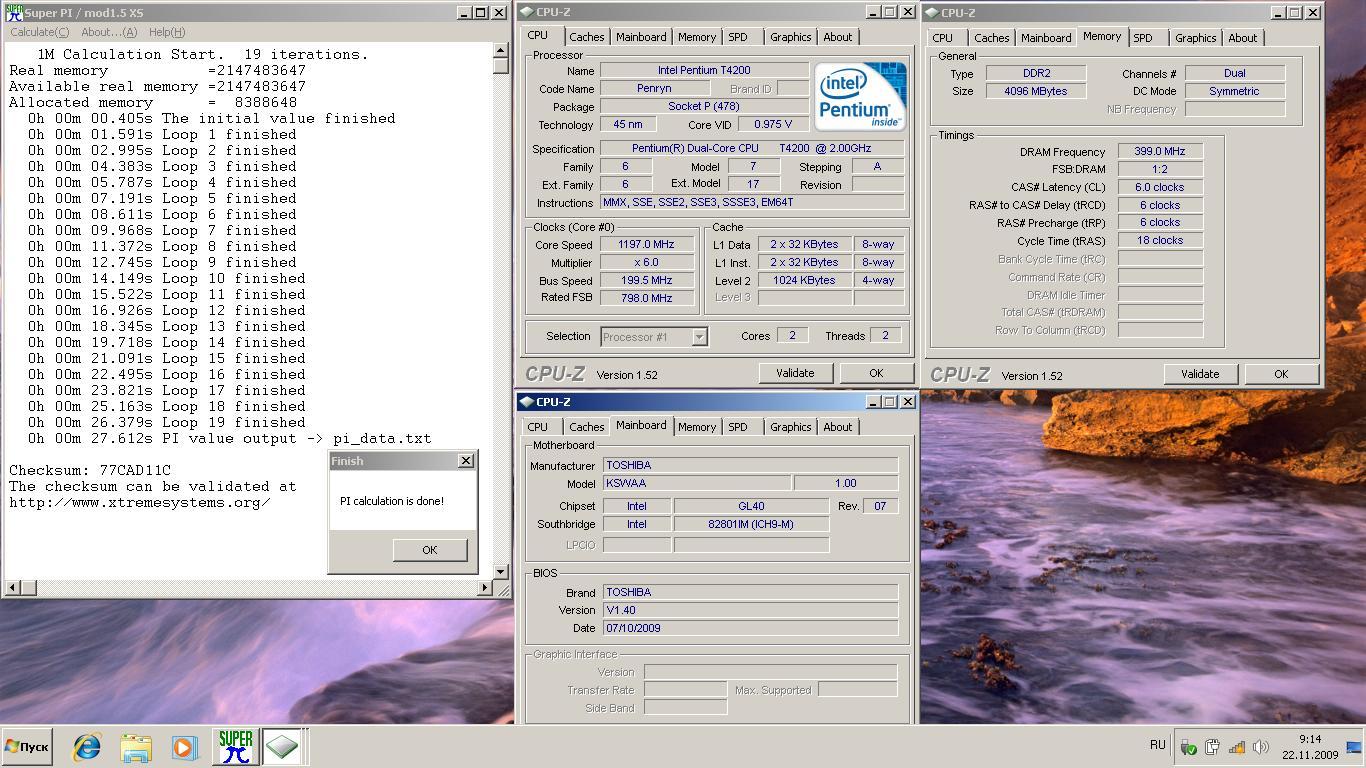Click the Intel Pentium T4200 name field

coord(704,70)
